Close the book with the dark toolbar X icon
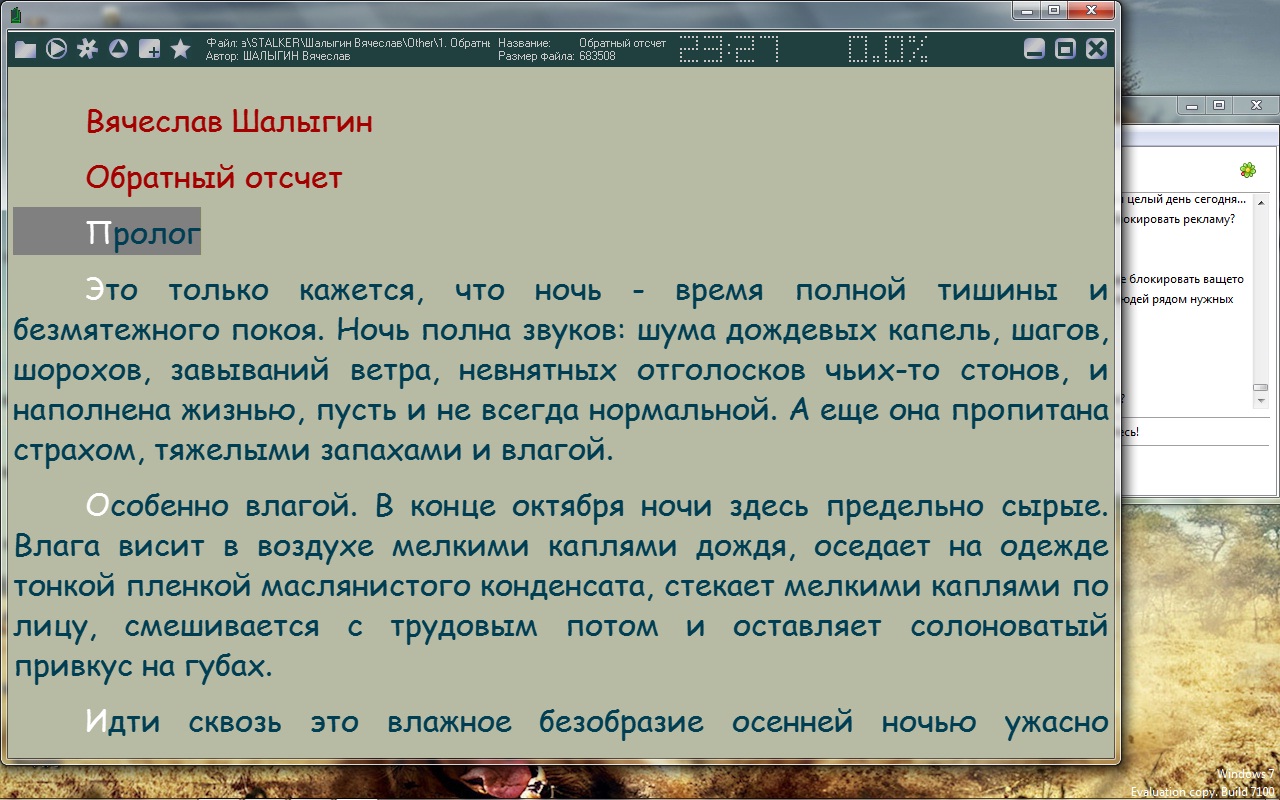Image resolution: width=1280 pixels, height=800 pixels. click(1097, 49)
